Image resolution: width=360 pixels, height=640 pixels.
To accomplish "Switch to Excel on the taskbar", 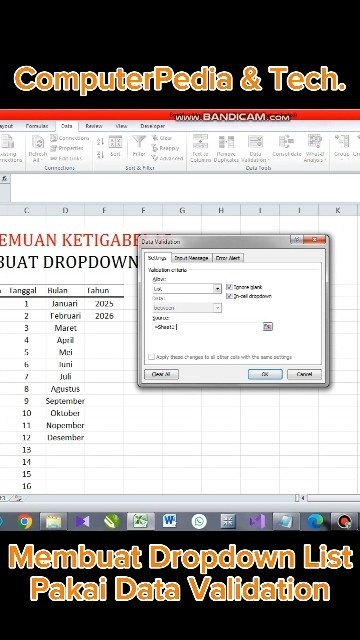I will pos(140,521).
